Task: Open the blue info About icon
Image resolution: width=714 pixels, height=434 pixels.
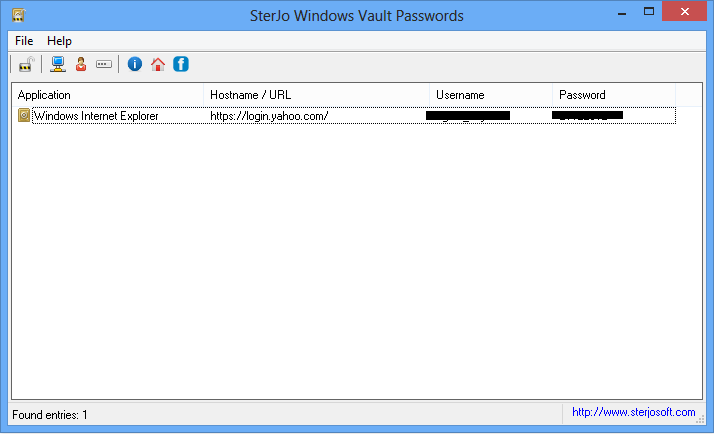Action: pyautogui.click(x=135, y=65)
